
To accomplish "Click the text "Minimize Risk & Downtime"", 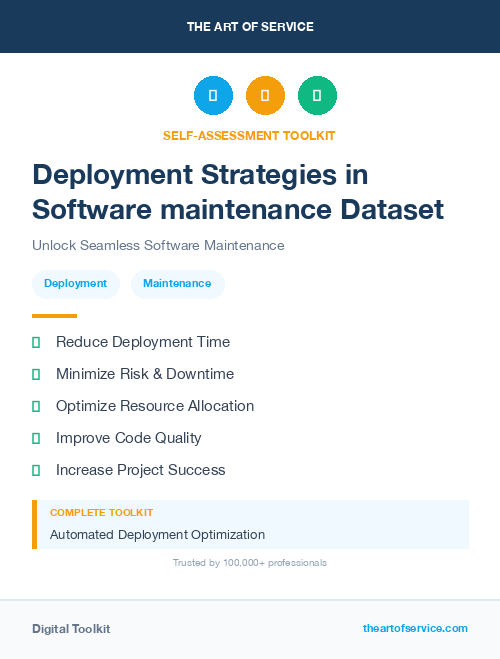I will pos(145,374).
